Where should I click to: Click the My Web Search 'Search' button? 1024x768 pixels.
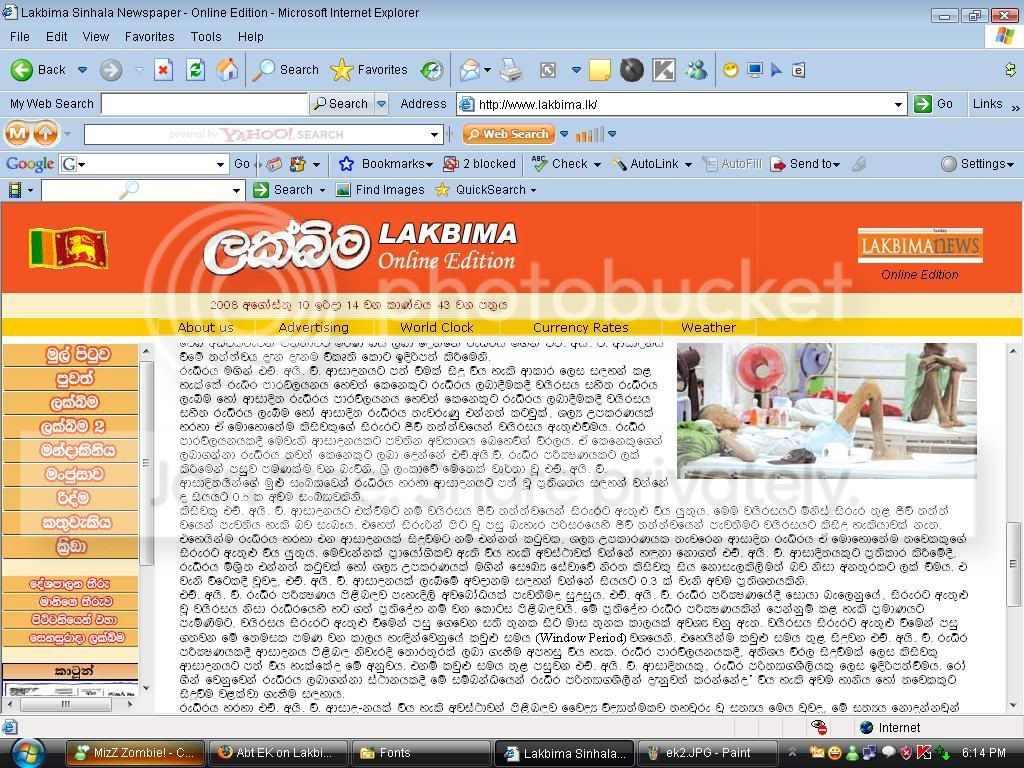click(340, 104)
